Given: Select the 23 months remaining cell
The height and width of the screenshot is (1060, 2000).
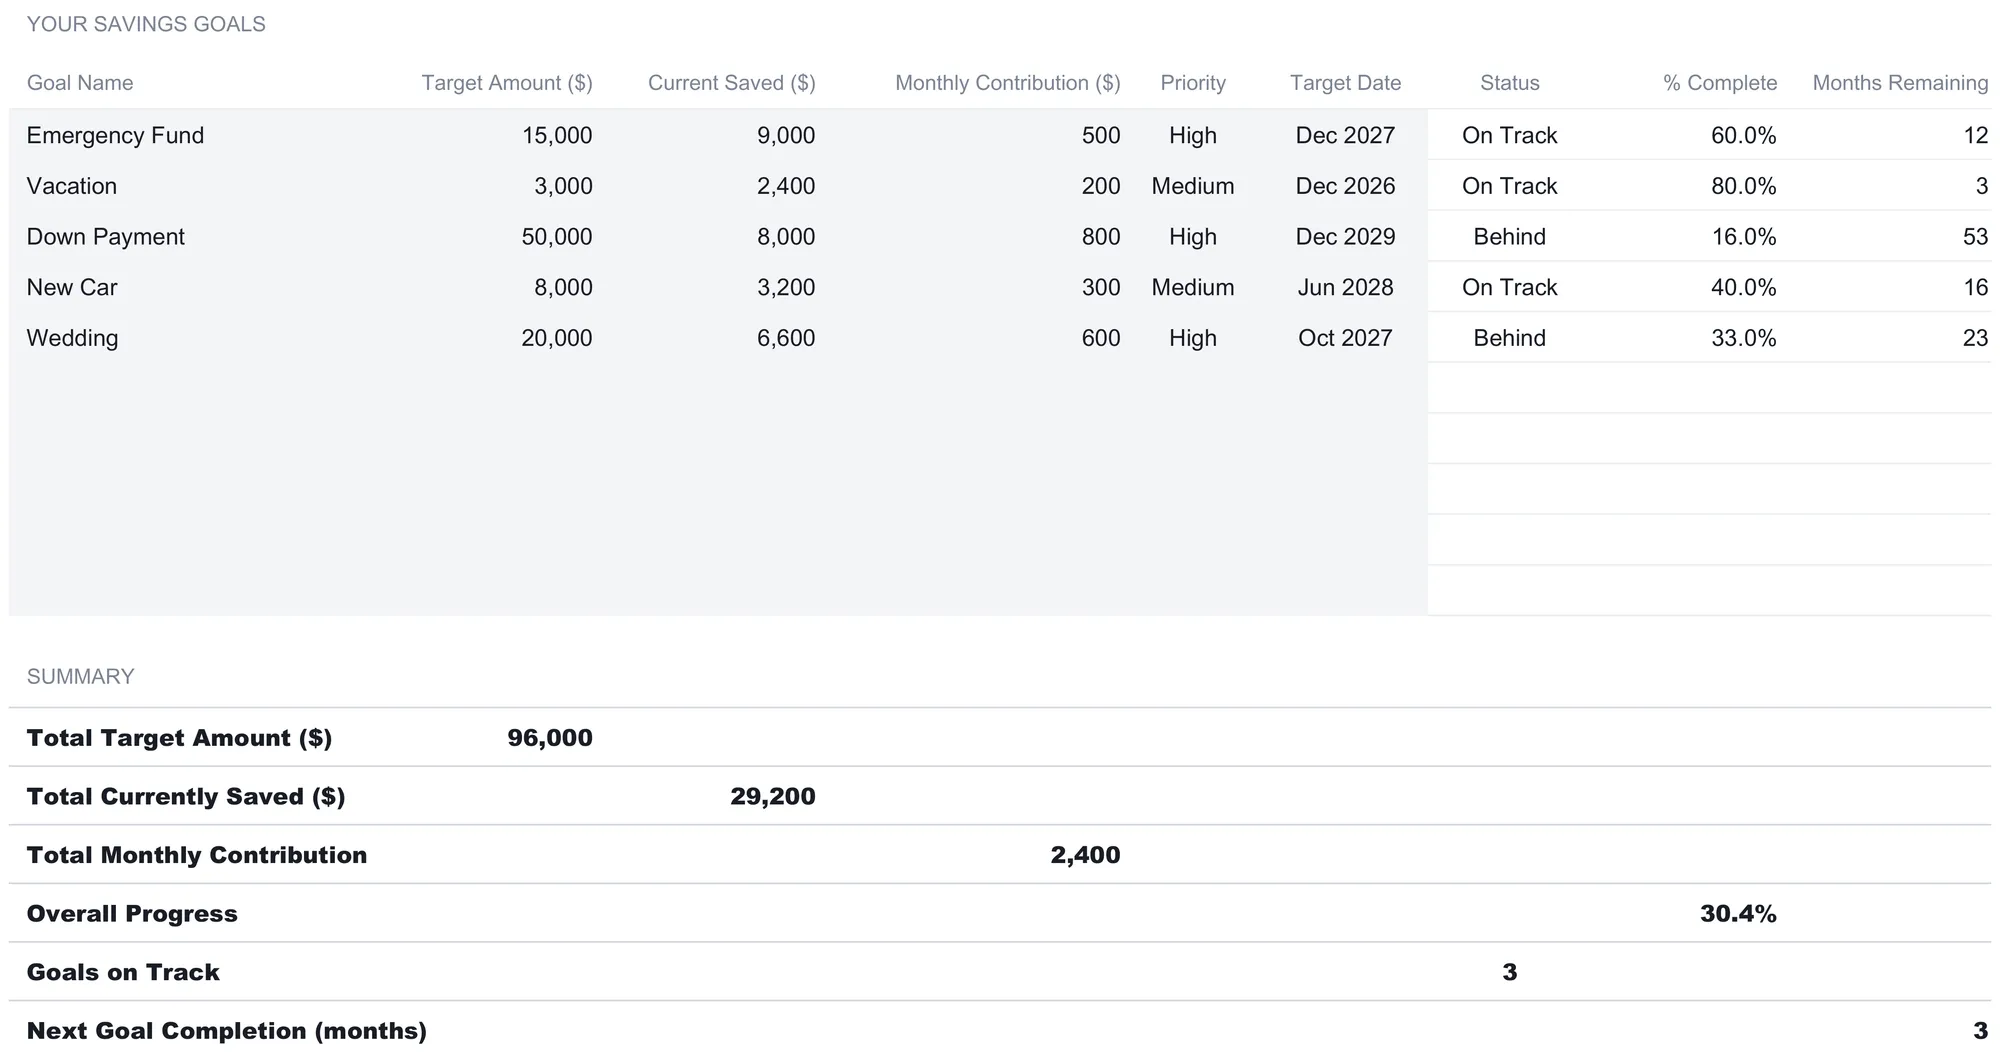Looking at the screenshot, I should pos(1975,338).
